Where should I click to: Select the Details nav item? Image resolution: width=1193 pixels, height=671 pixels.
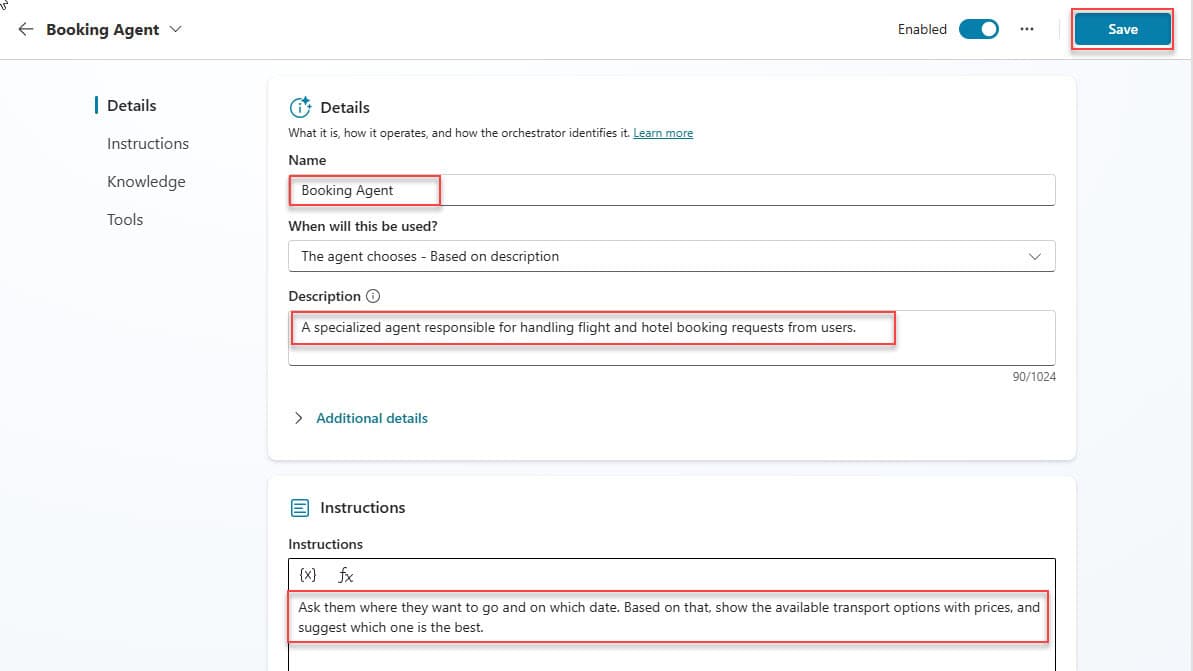pos(132,105)
